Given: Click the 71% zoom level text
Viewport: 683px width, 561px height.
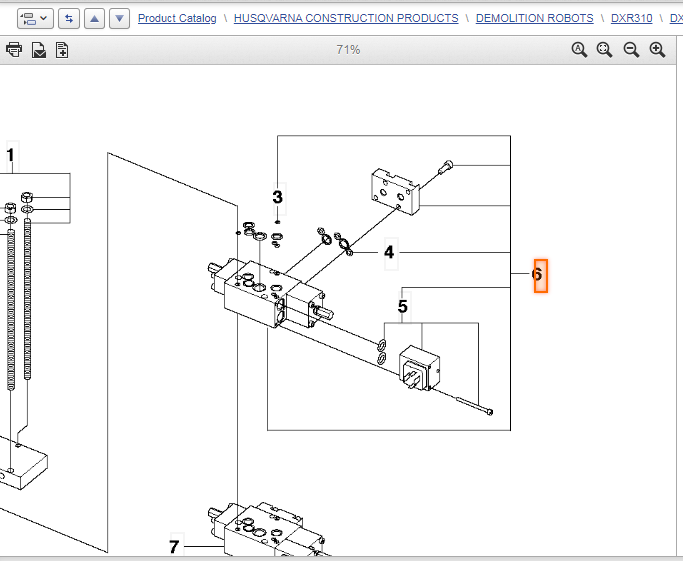Looking at the screenshot, I should tap(348, 50).
